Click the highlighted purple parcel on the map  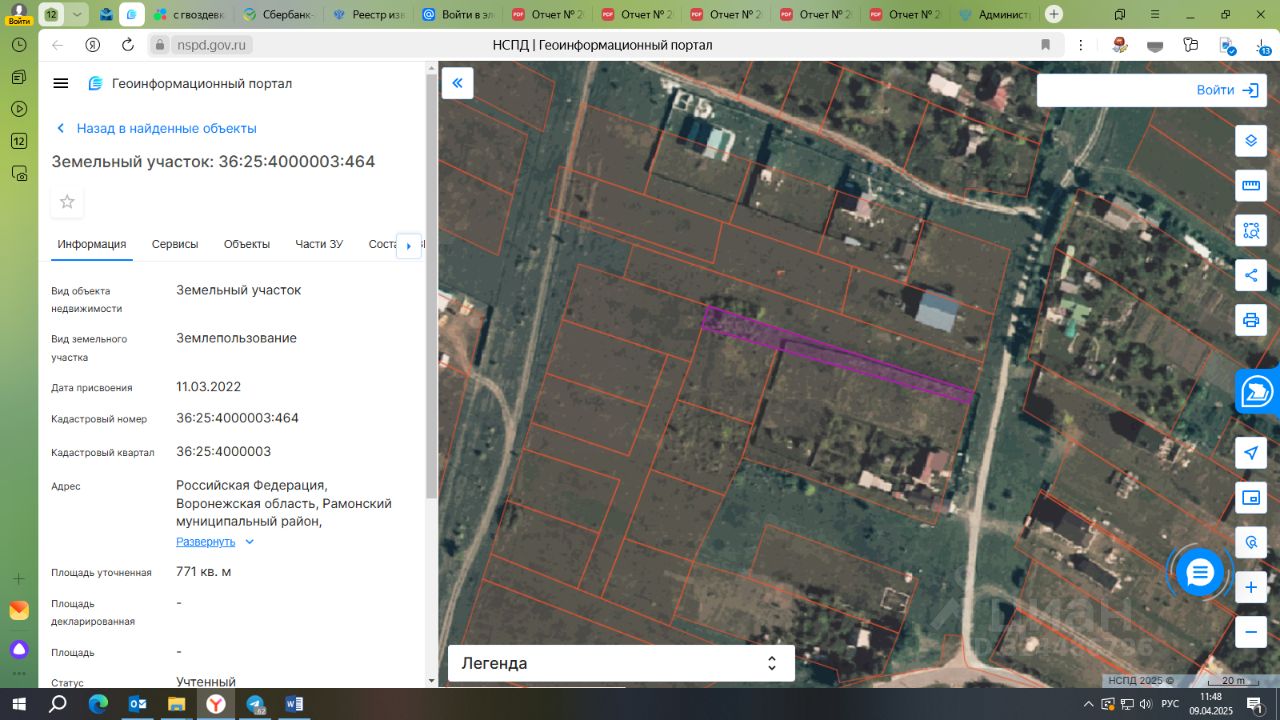[838, 354]
